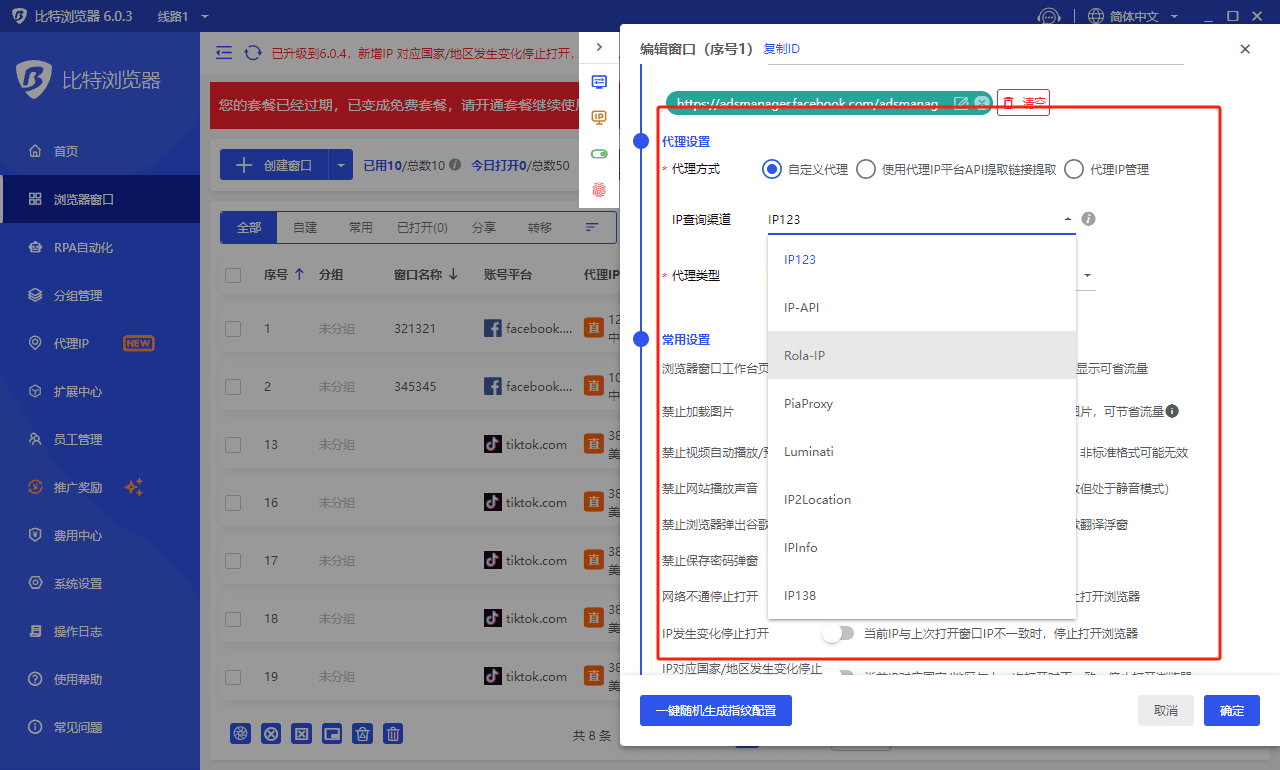Click the 创建窗口 button
1280x770 pixels.
click(x=275, y=165)
